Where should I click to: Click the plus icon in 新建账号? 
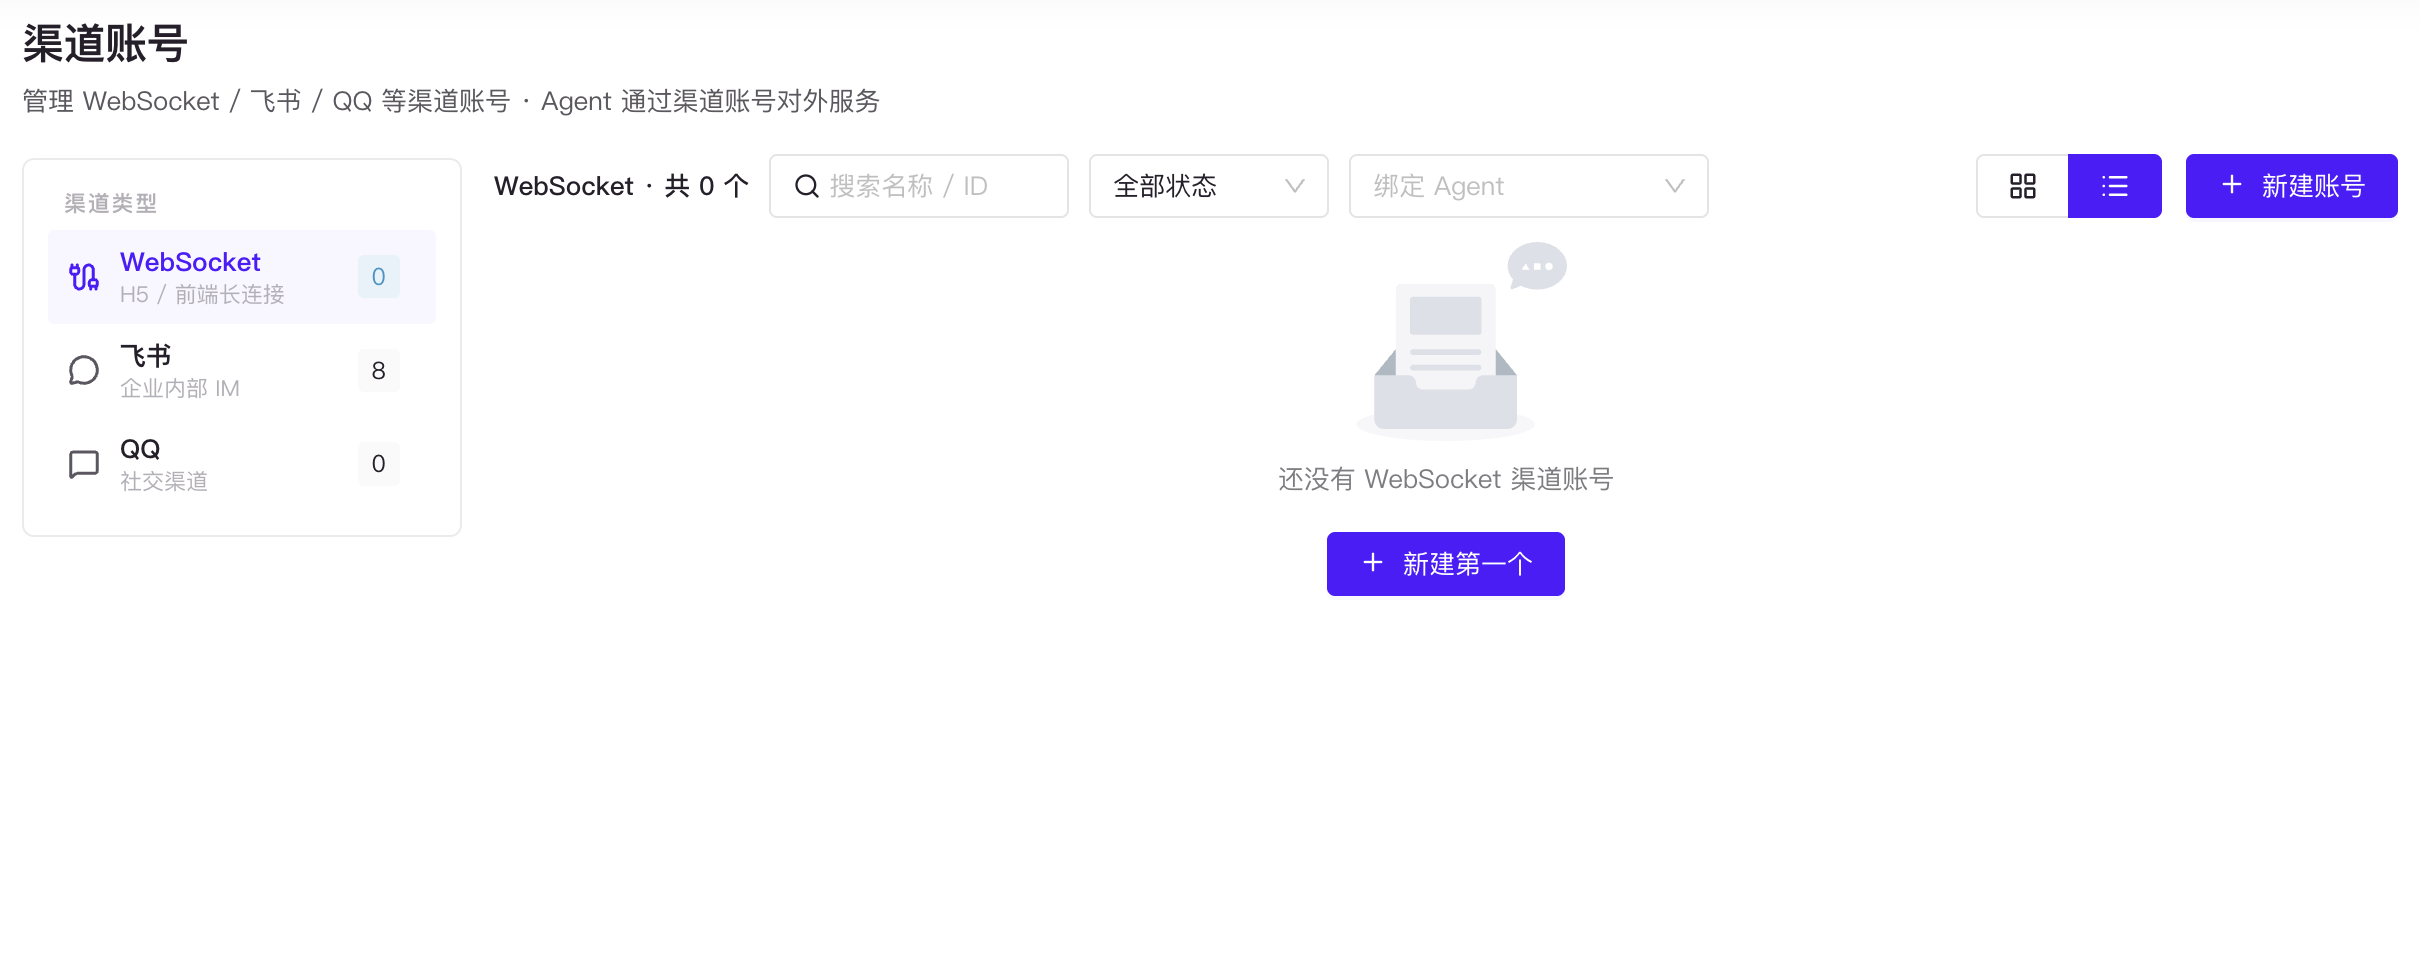(2232, 185)
